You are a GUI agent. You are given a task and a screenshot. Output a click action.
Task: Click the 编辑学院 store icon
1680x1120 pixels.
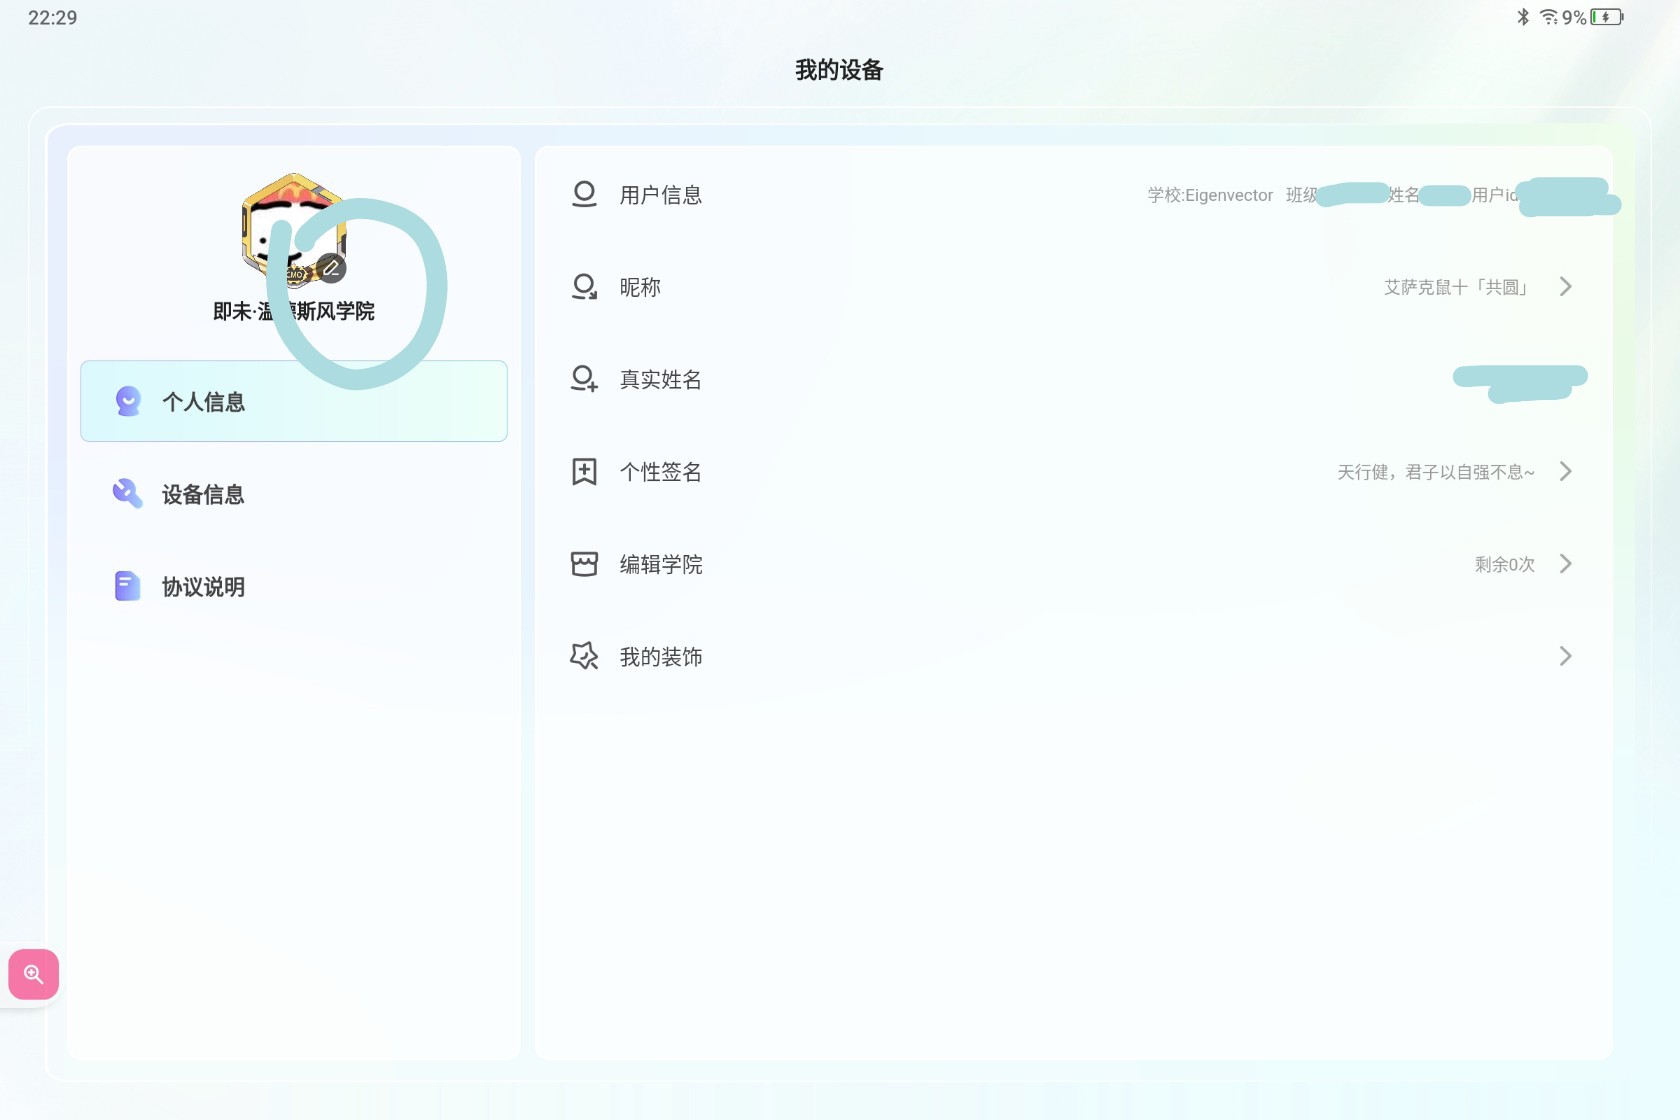584,564
